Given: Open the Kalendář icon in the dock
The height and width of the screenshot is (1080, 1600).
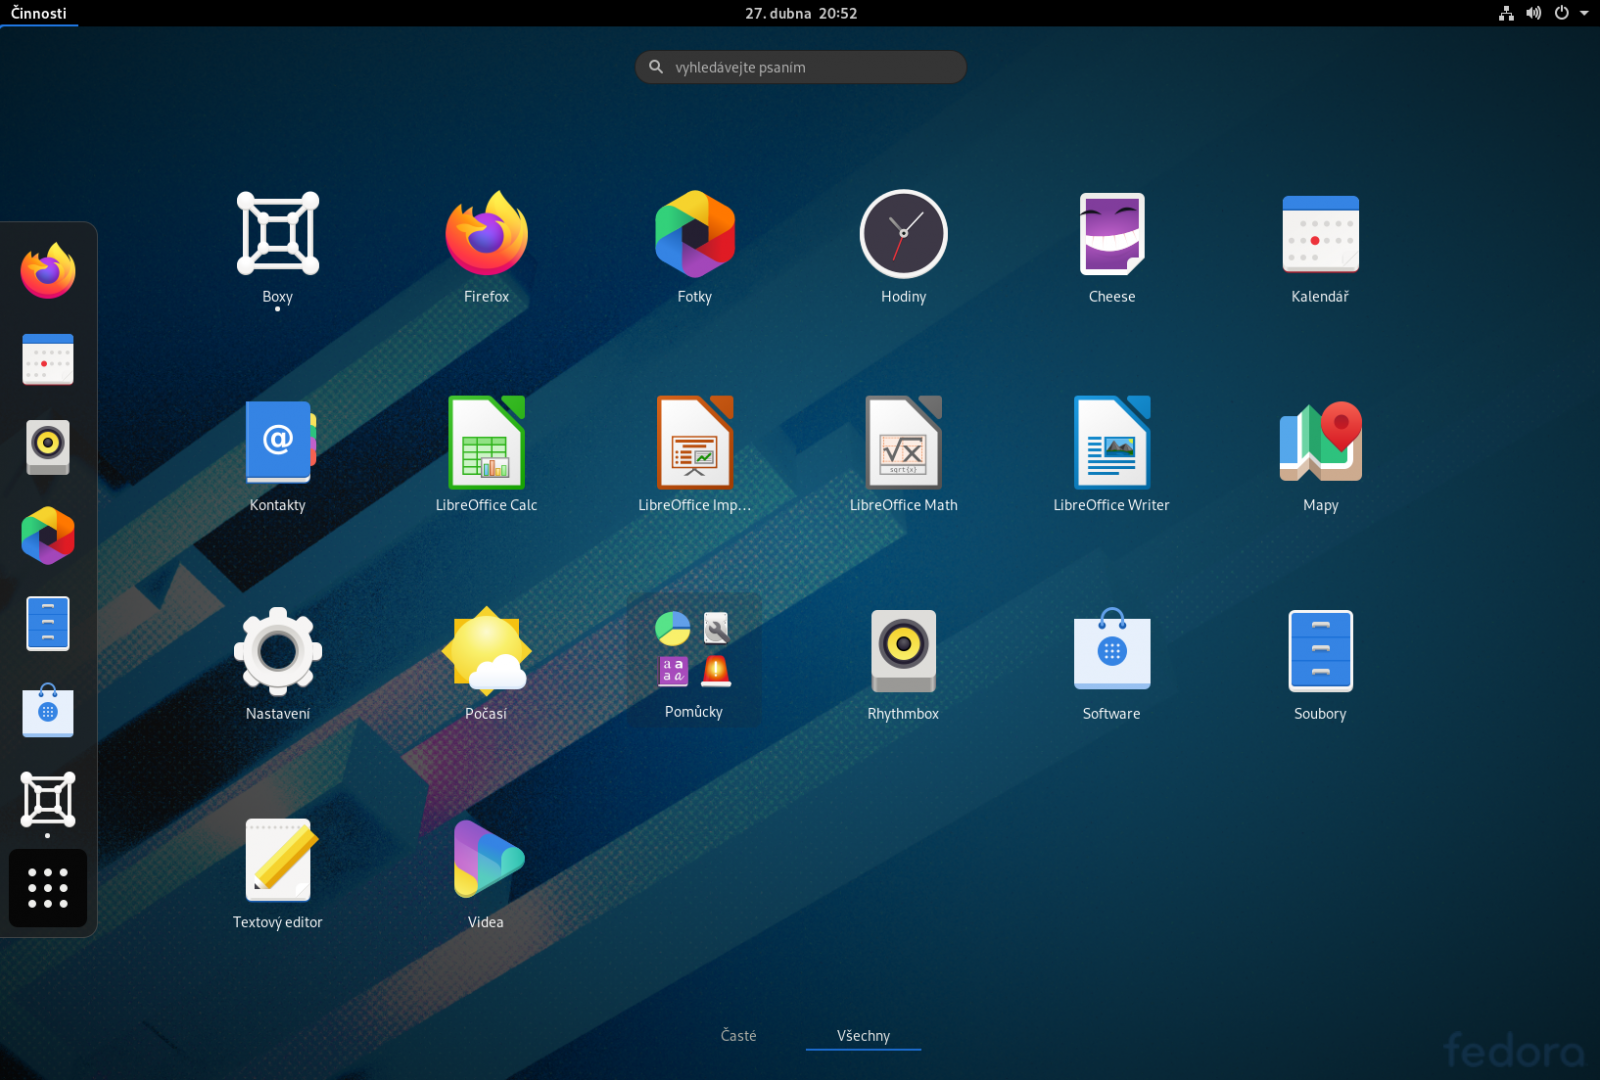Looking at the screenshot, I should (x=47, y=360).
